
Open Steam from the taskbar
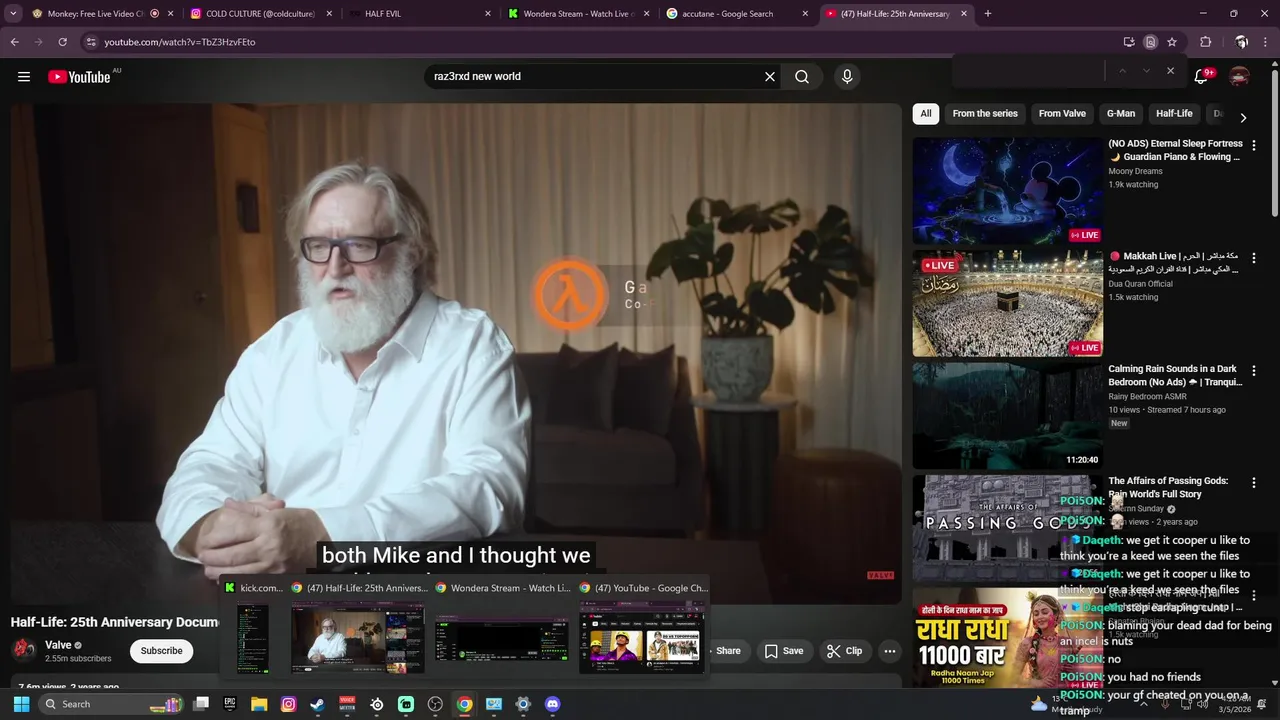pyautogui.click(x=317, y=704)
